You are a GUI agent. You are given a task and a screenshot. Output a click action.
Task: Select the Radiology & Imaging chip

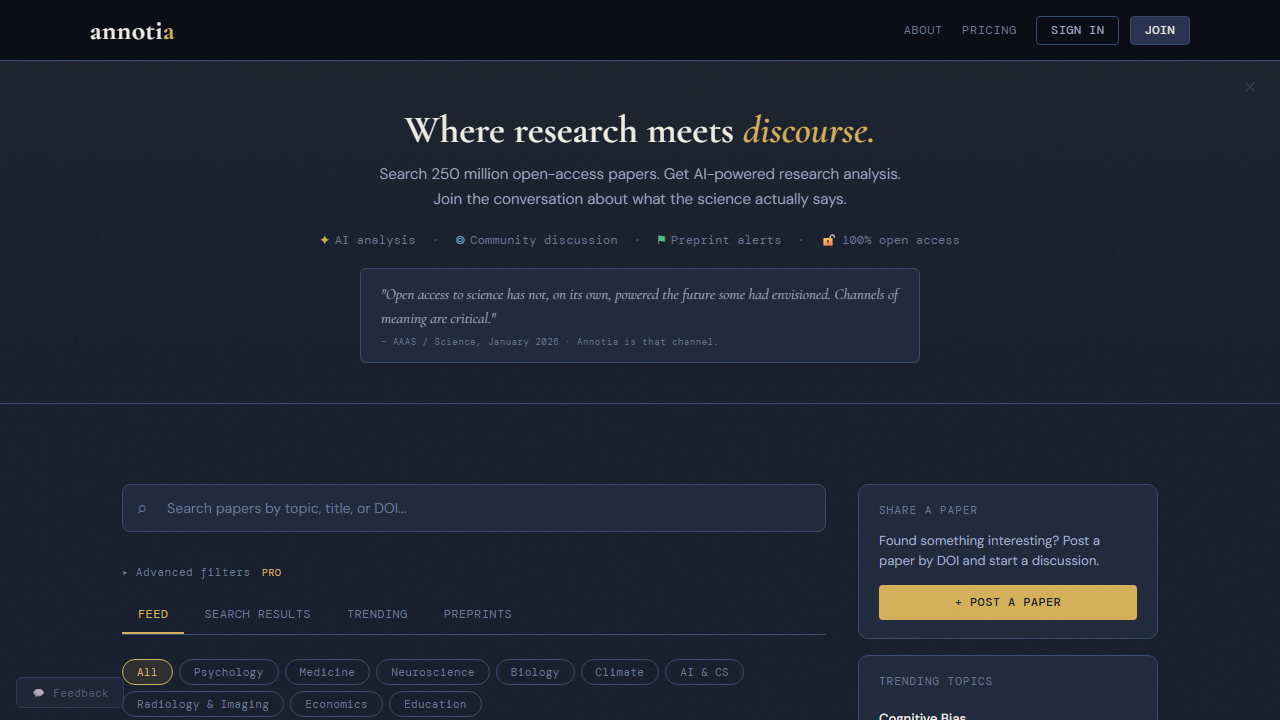coord(202,704)
